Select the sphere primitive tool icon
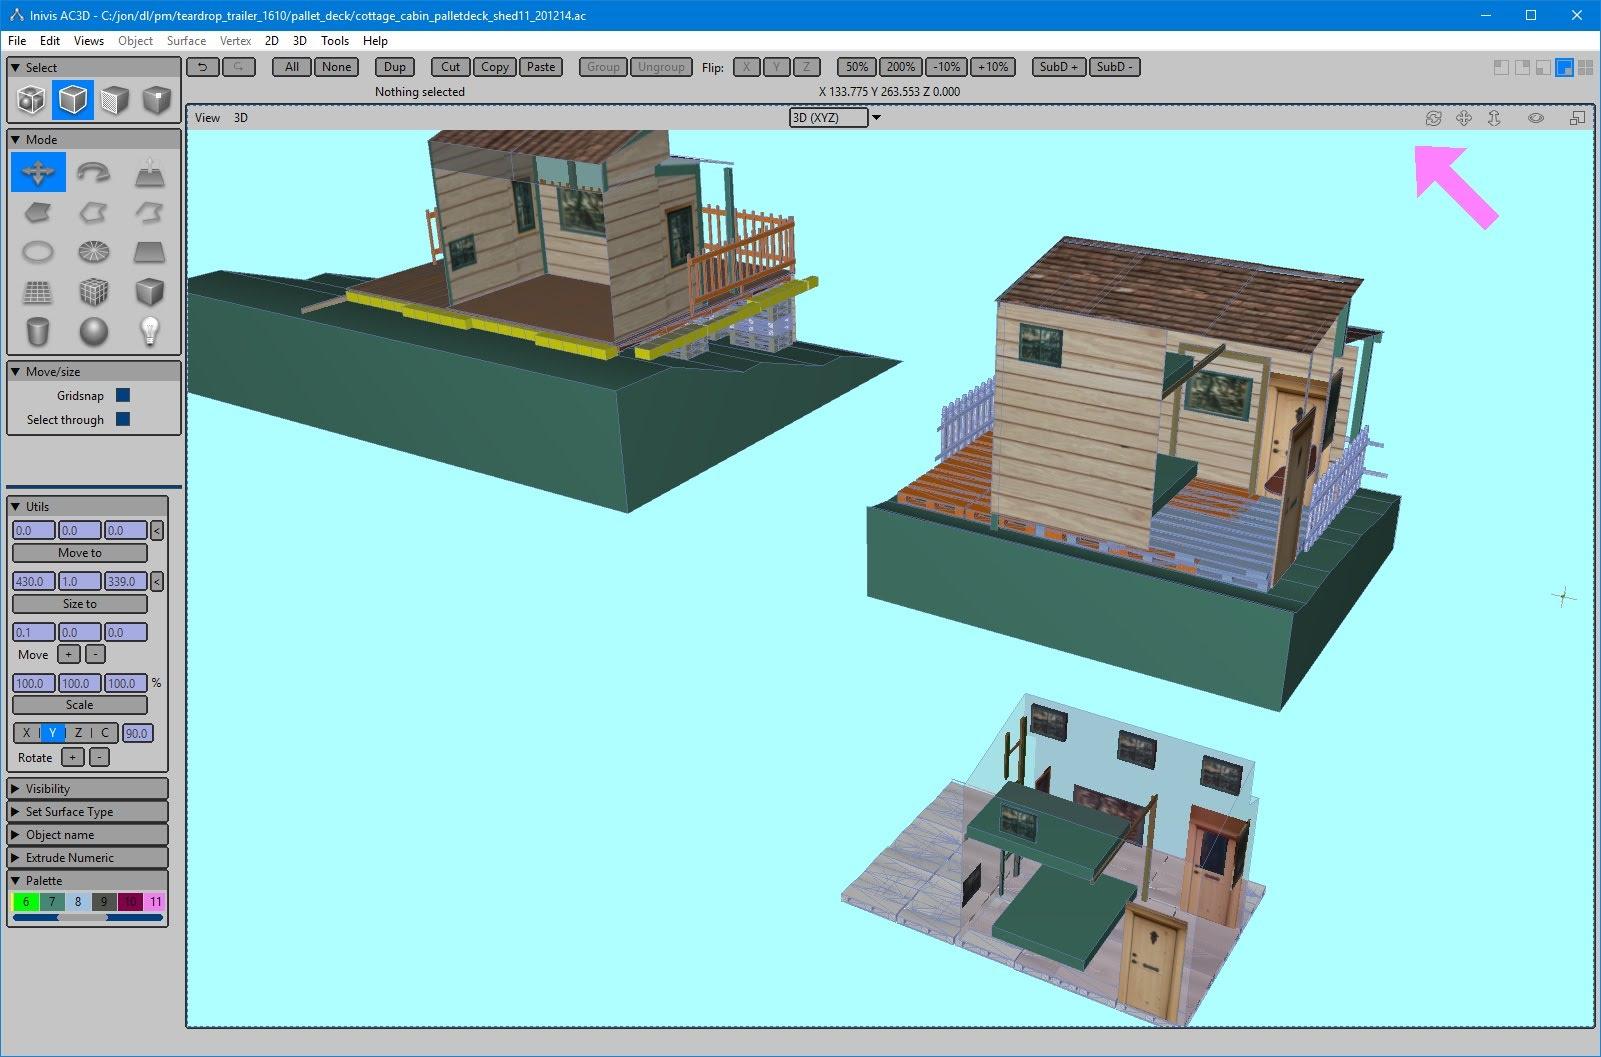Image resolution: width=1601 pixels, height=1057 pixels. coord(95,332)
